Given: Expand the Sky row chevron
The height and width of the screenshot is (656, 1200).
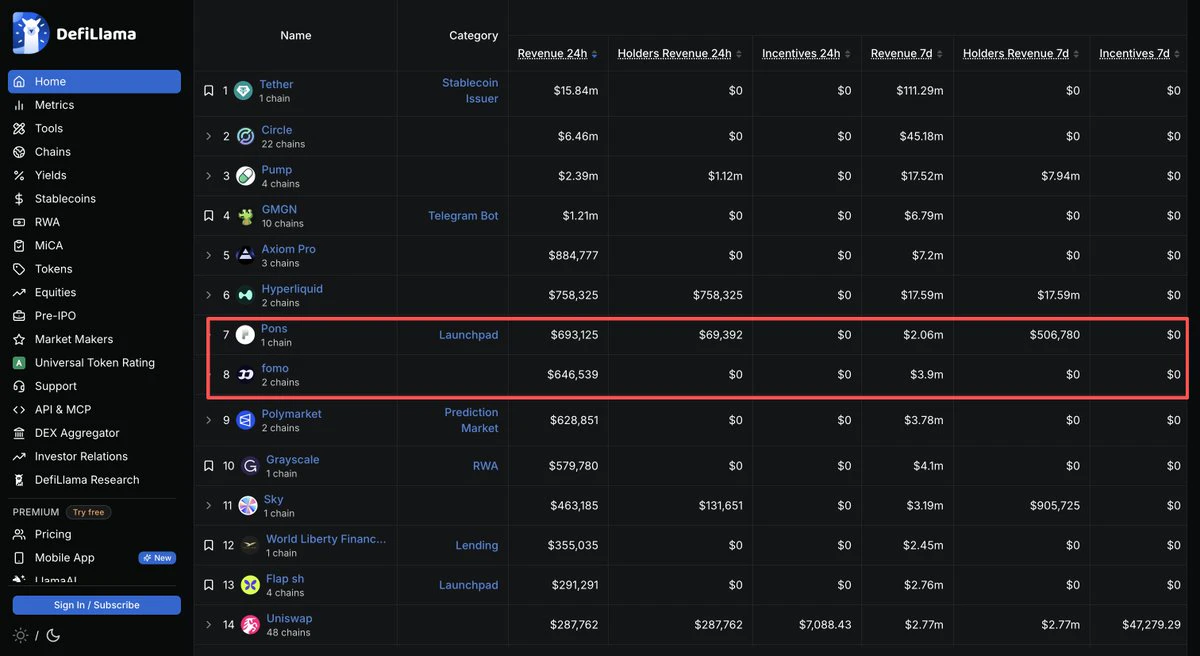Looking at the screenshot, I should (x=209, y=506).
